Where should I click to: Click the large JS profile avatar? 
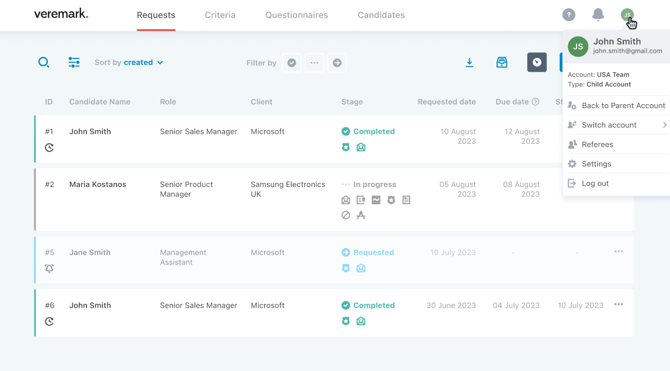click(578, 46)
